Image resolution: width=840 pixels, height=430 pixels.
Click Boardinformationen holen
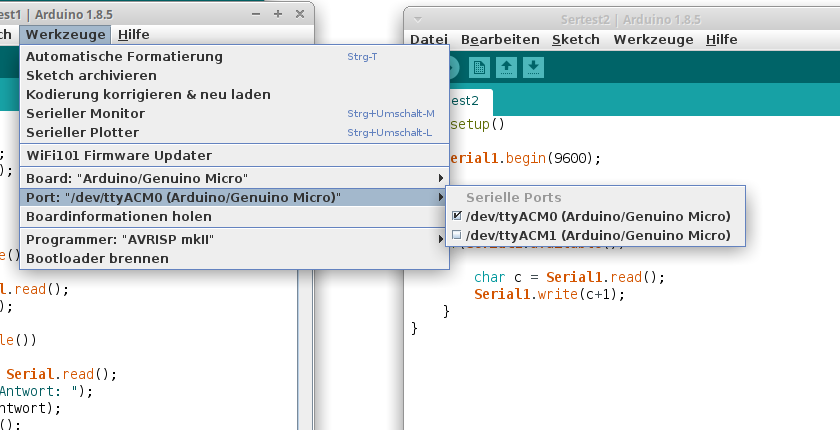(x=118, y=216)
